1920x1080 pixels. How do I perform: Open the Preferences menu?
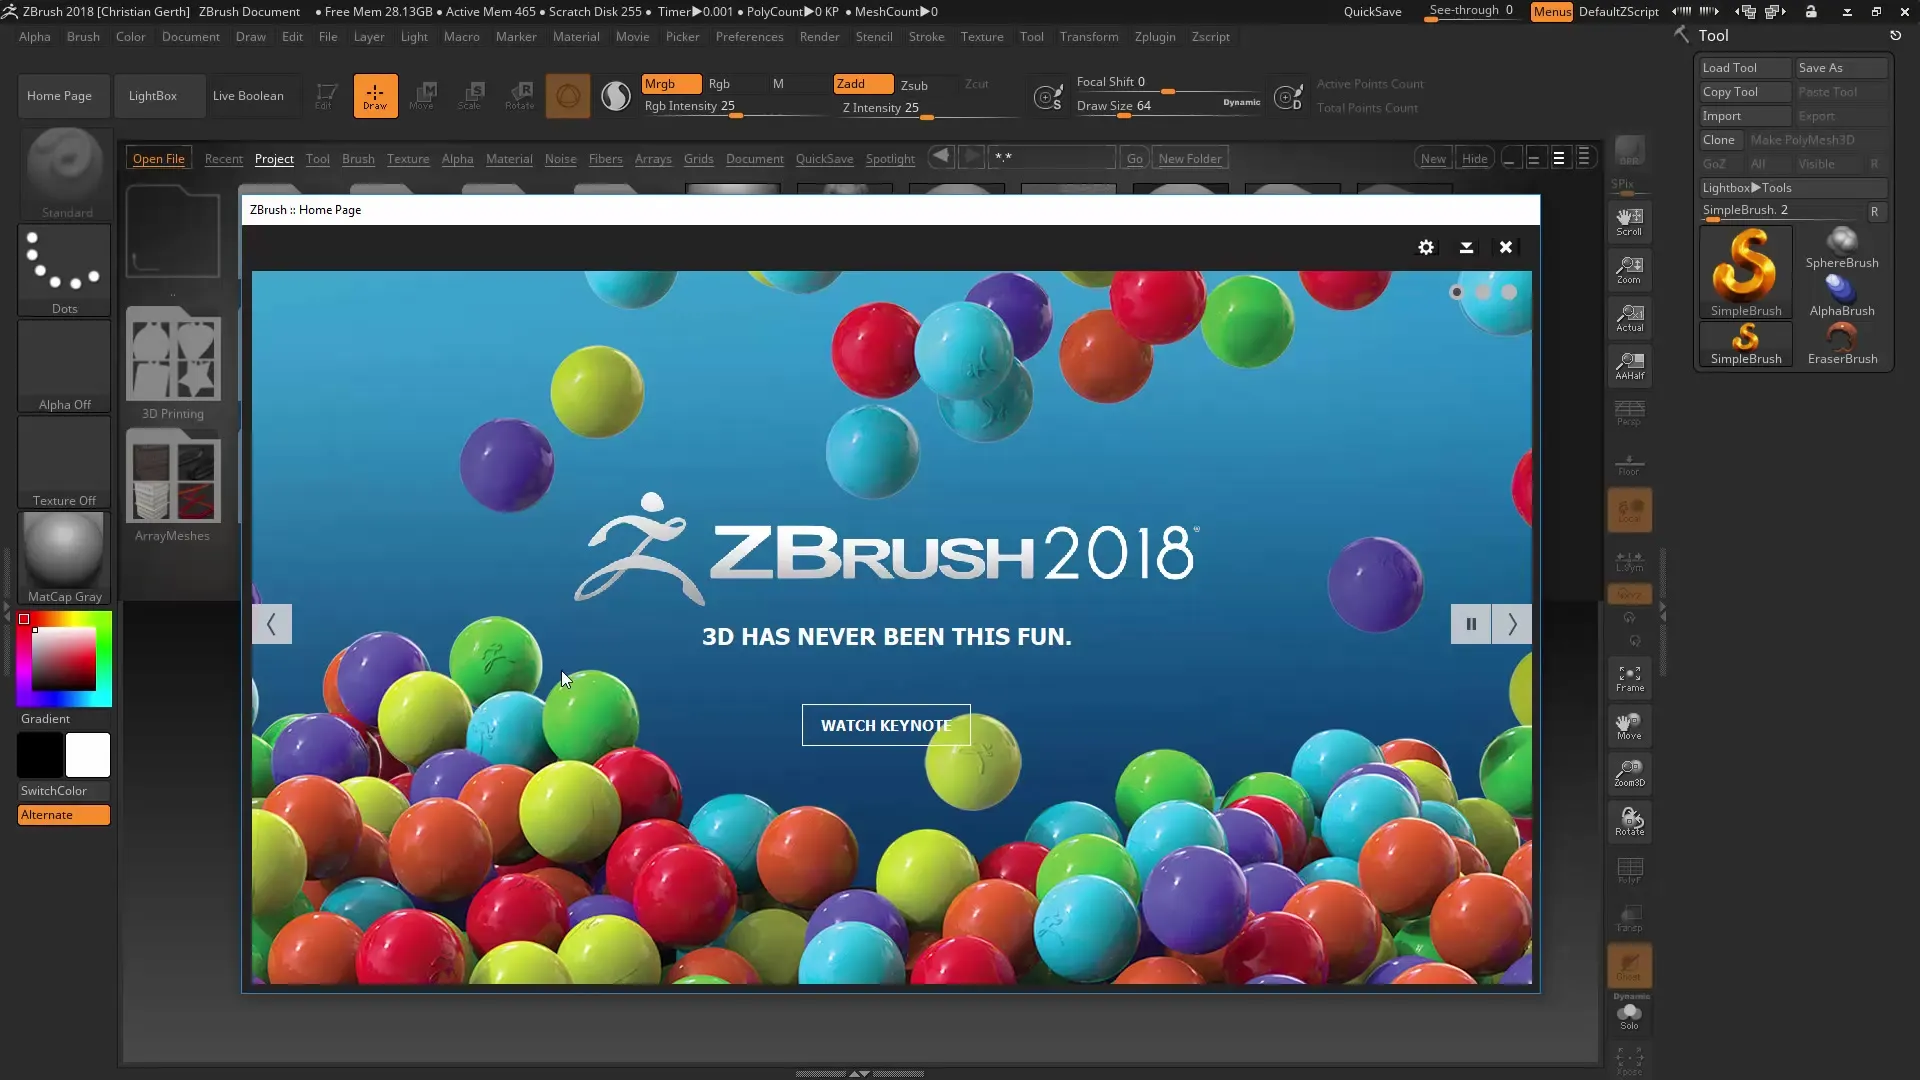click(749, 37)
